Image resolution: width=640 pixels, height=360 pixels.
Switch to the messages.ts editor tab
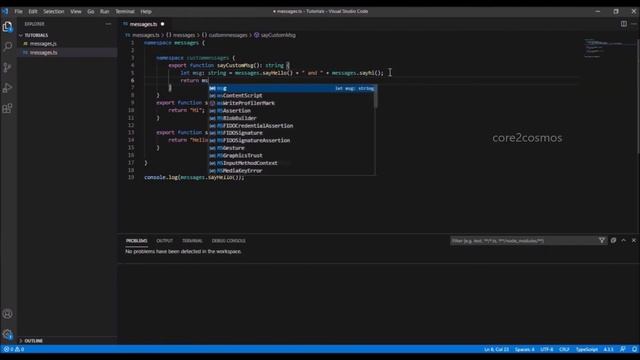click(143, 24)
